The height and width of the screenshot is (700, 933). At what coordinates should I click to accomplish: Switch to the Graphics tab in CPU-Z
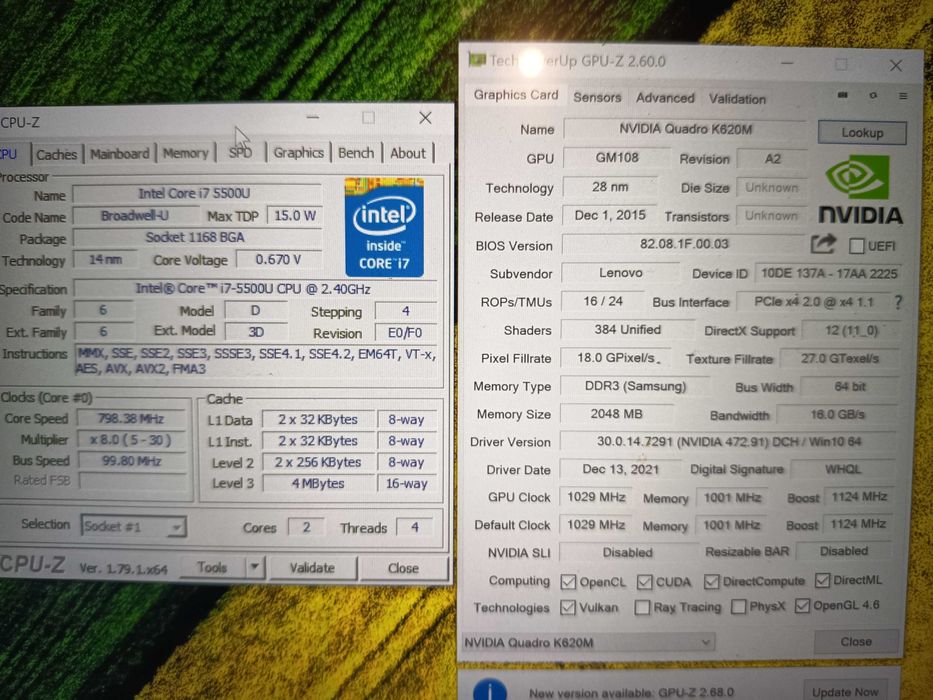[298, 152]
